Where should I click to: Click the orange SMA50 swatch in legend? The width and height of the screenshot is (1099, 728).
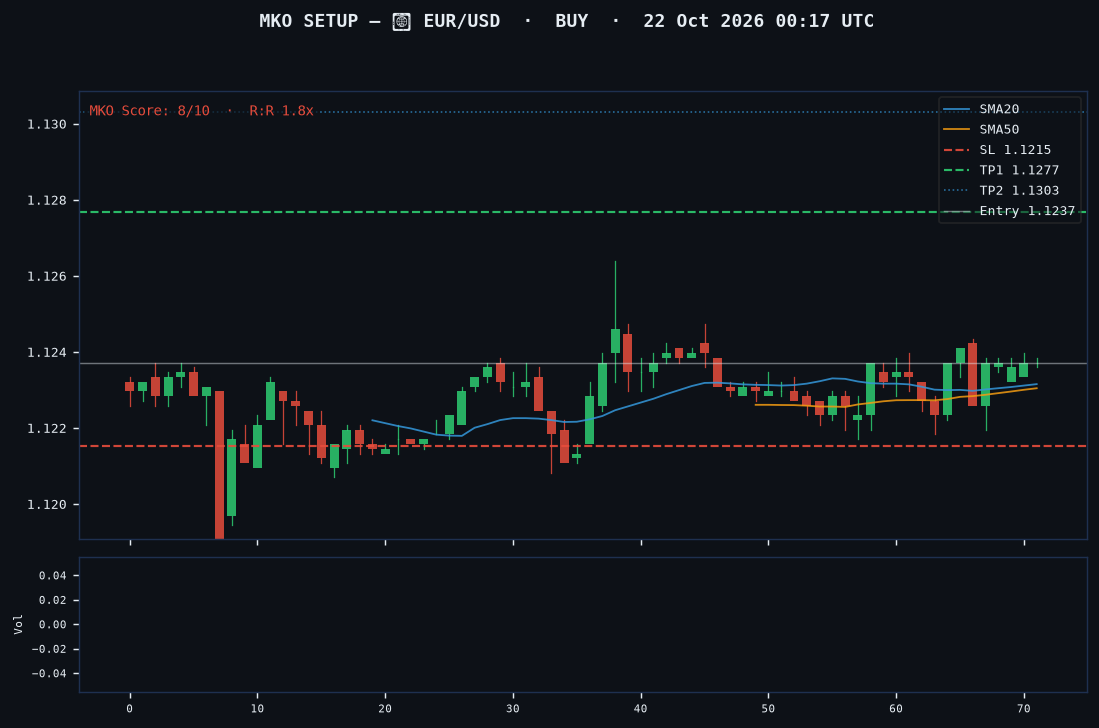click(x=957, y=130)
